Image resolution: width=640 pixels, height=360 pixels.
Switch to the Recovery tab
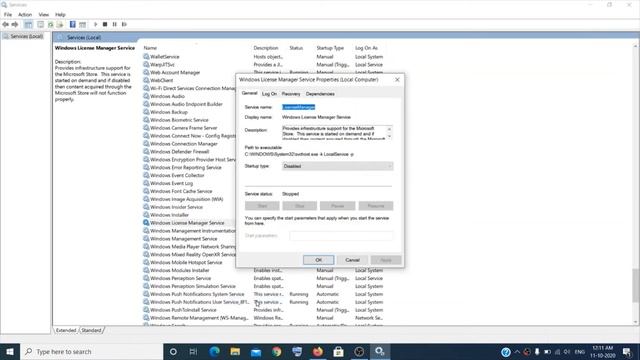point(291,94)
